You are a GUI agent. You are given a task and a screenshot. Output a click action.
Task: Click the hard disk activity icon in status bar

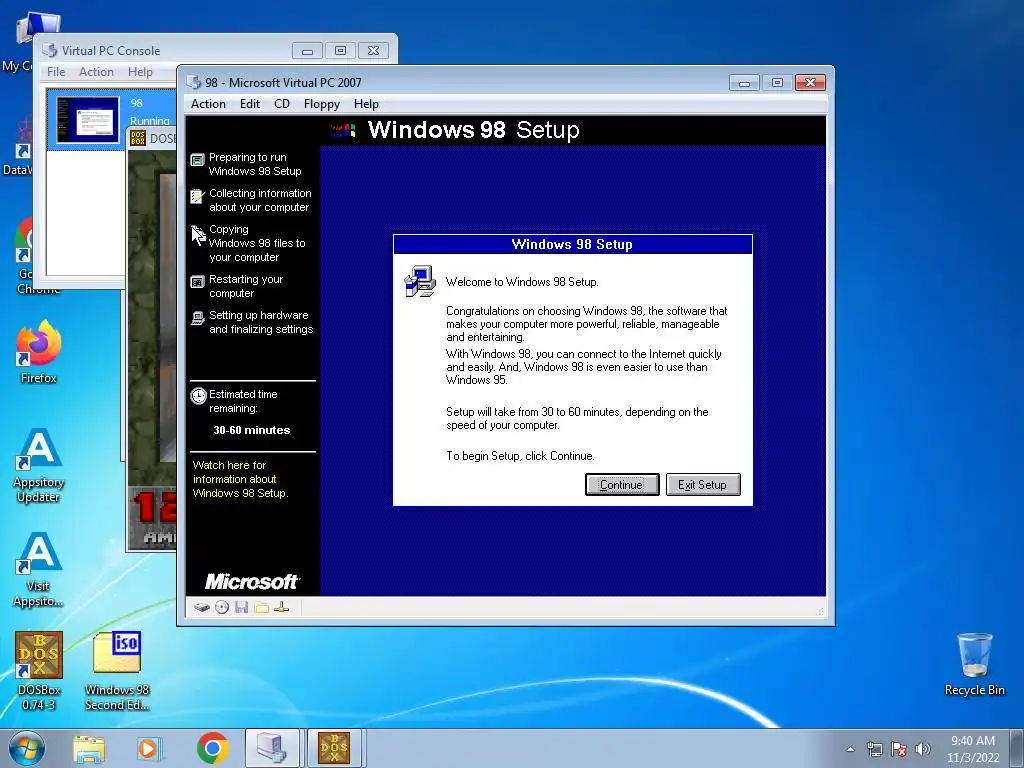pyautogui.click(x=202, y=607)
